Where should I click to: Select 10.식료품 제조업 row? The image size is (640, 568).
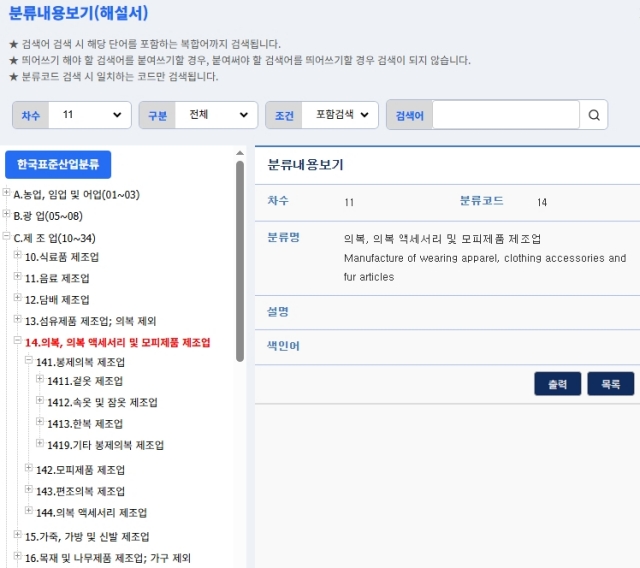(x=62, y=257)
